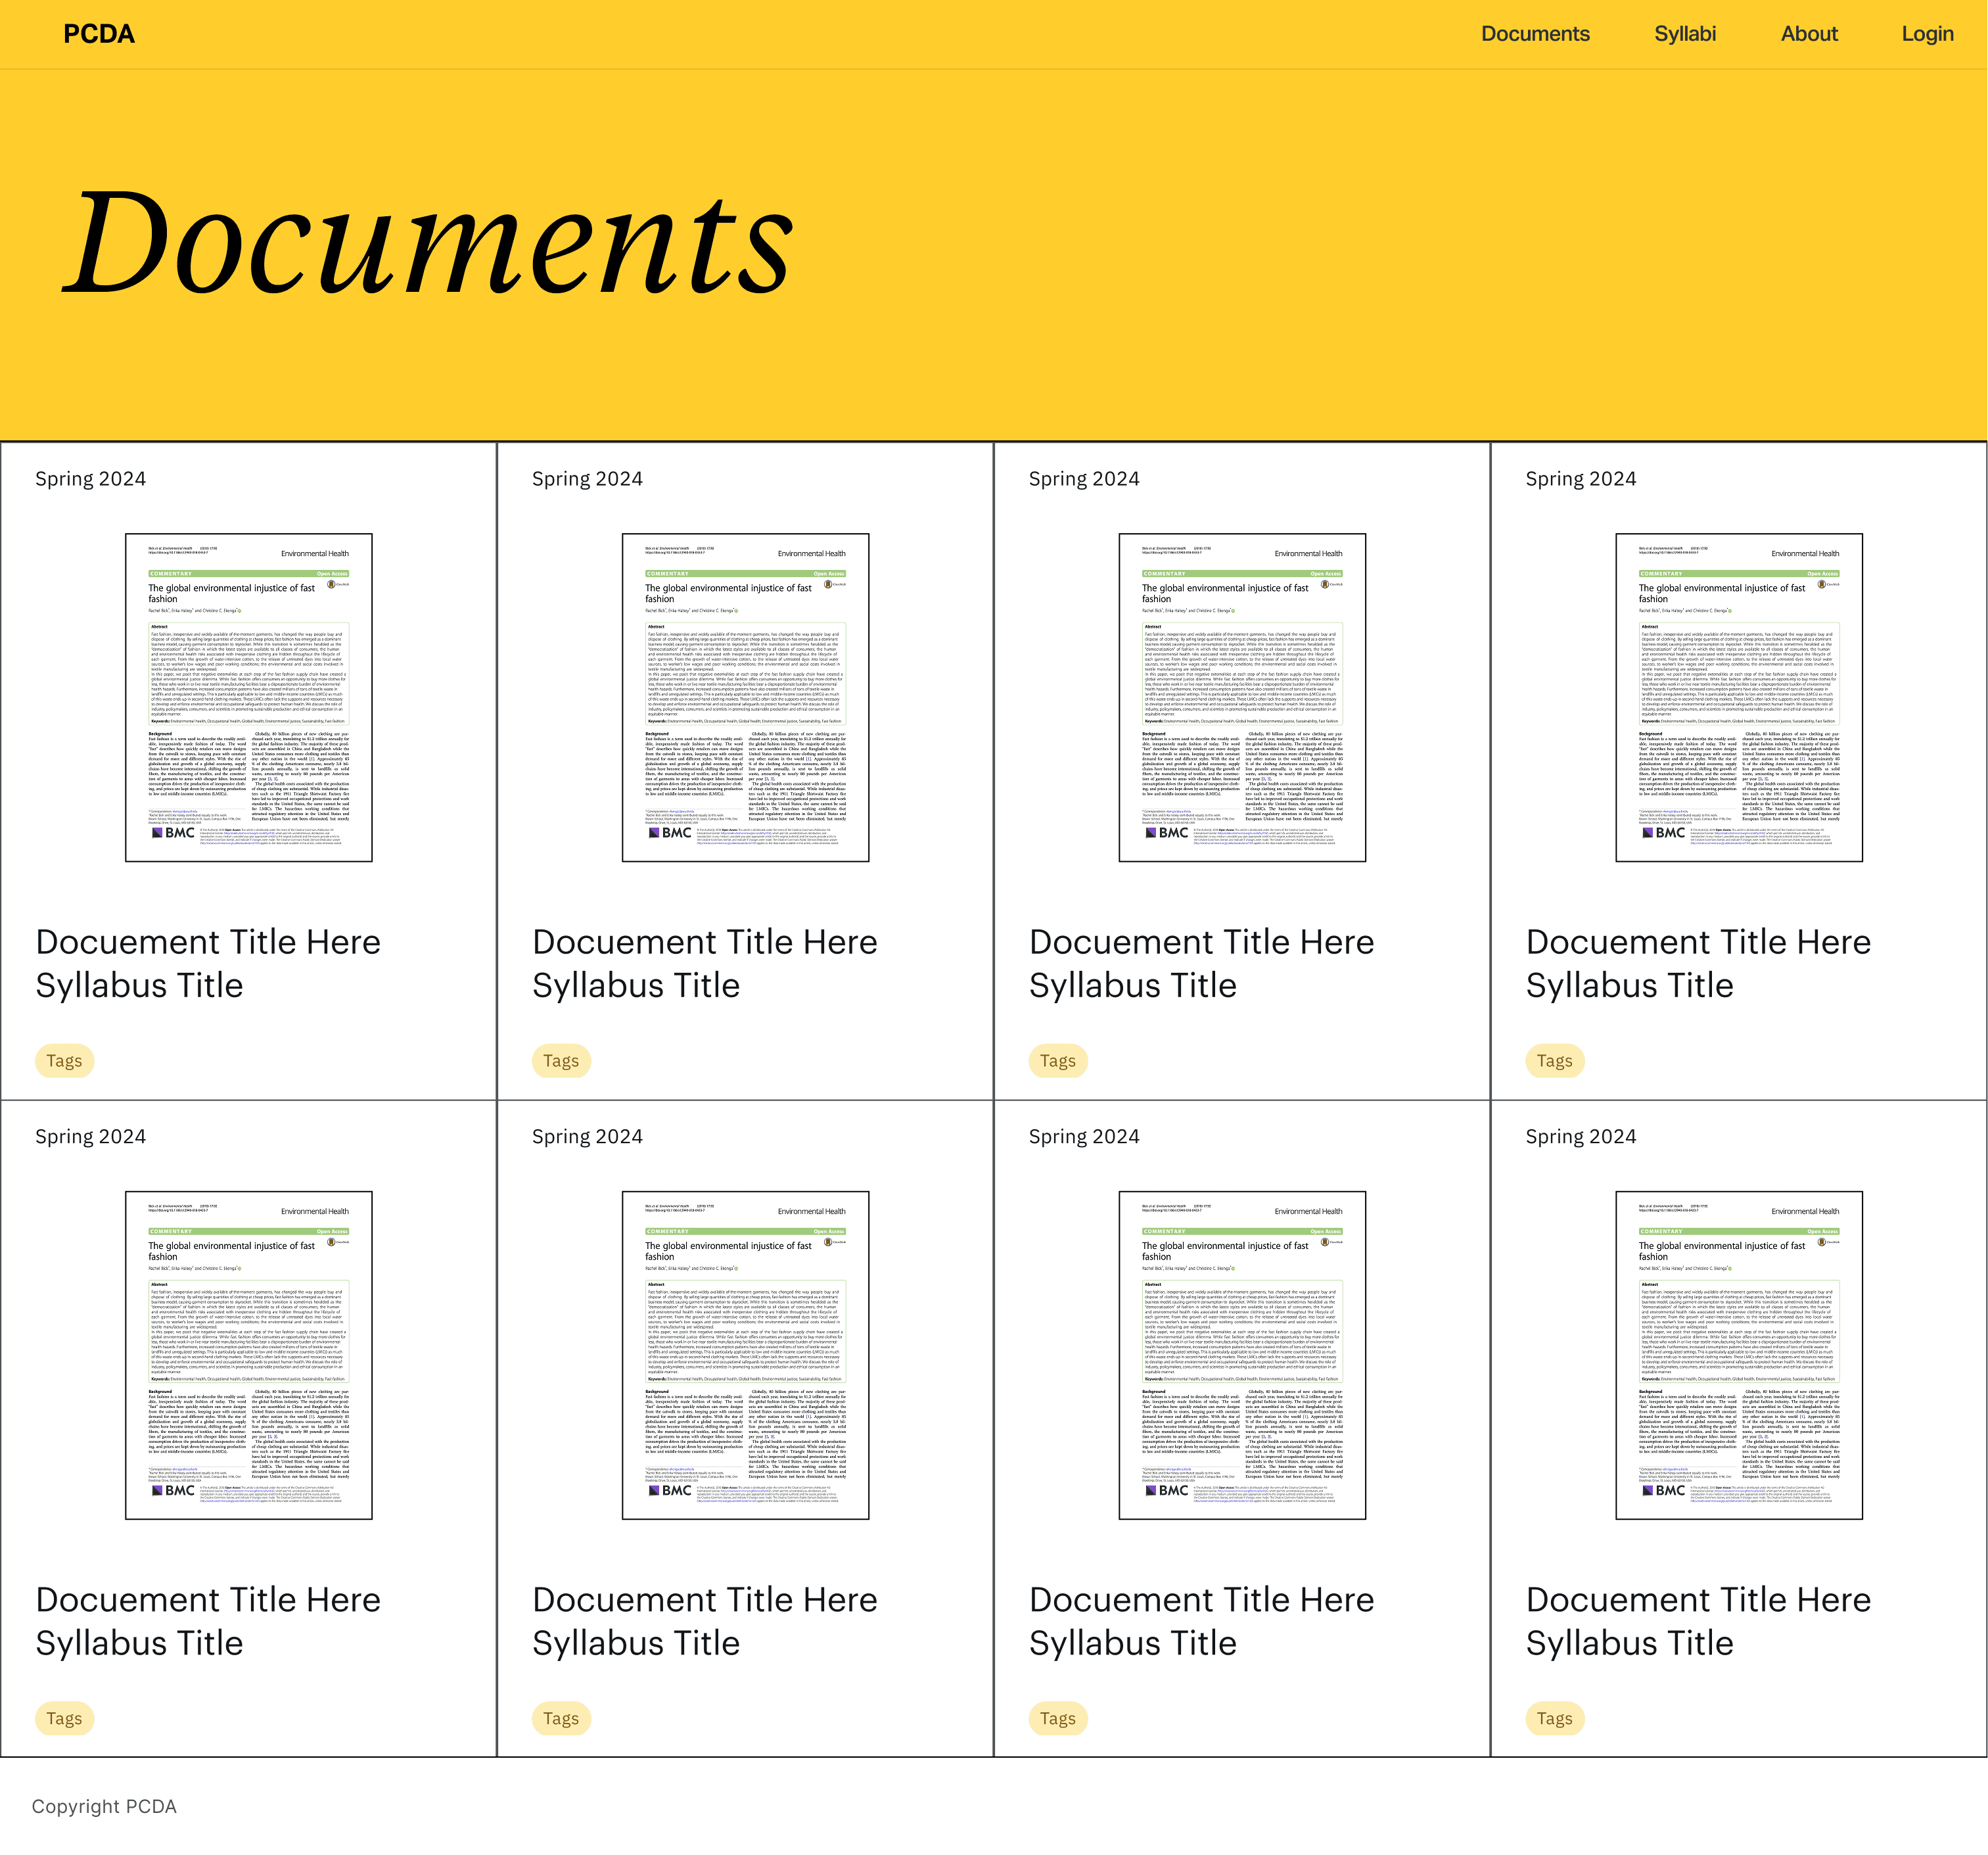The height and width of the screenshot is (1855, 1988).
Task: Click Docuement Title Here on fourth bottom card
Action: [x=1697, y=1599]
